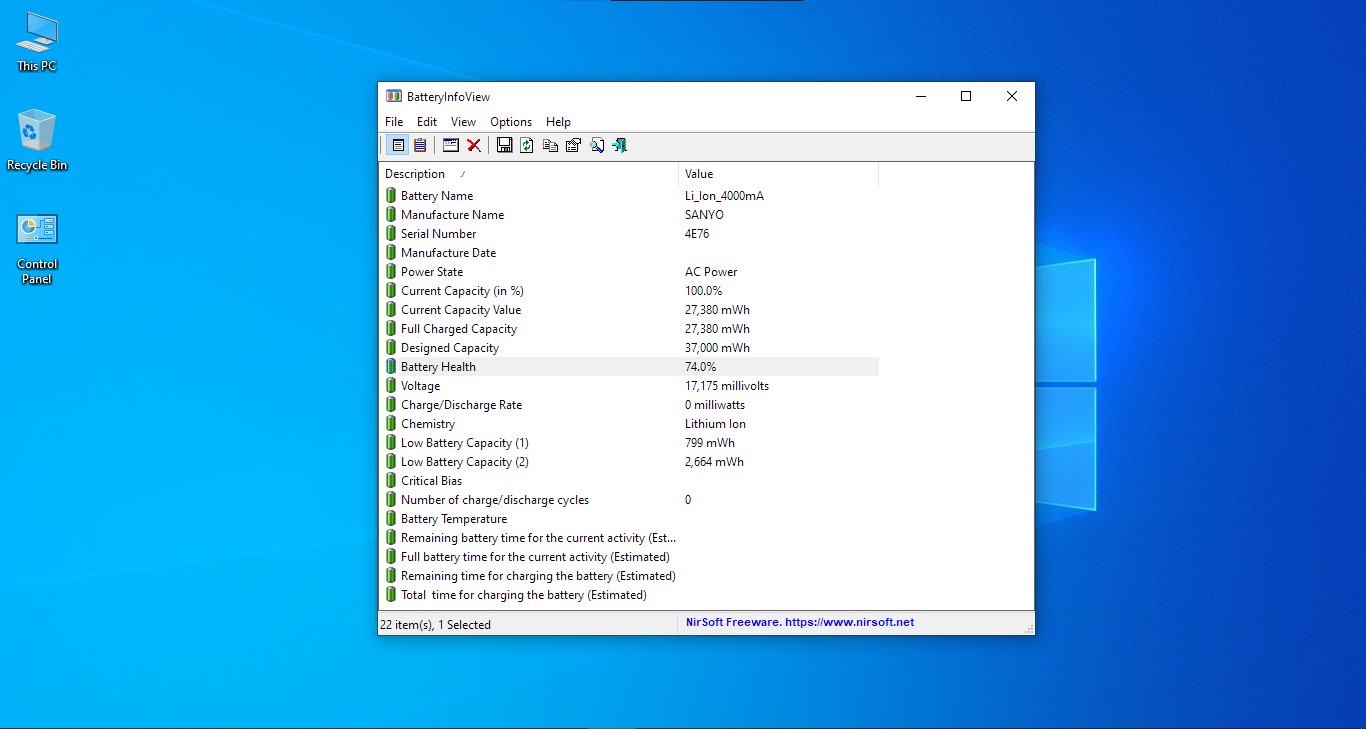Select the Manufacture Name row

click(x=629, y=215)
